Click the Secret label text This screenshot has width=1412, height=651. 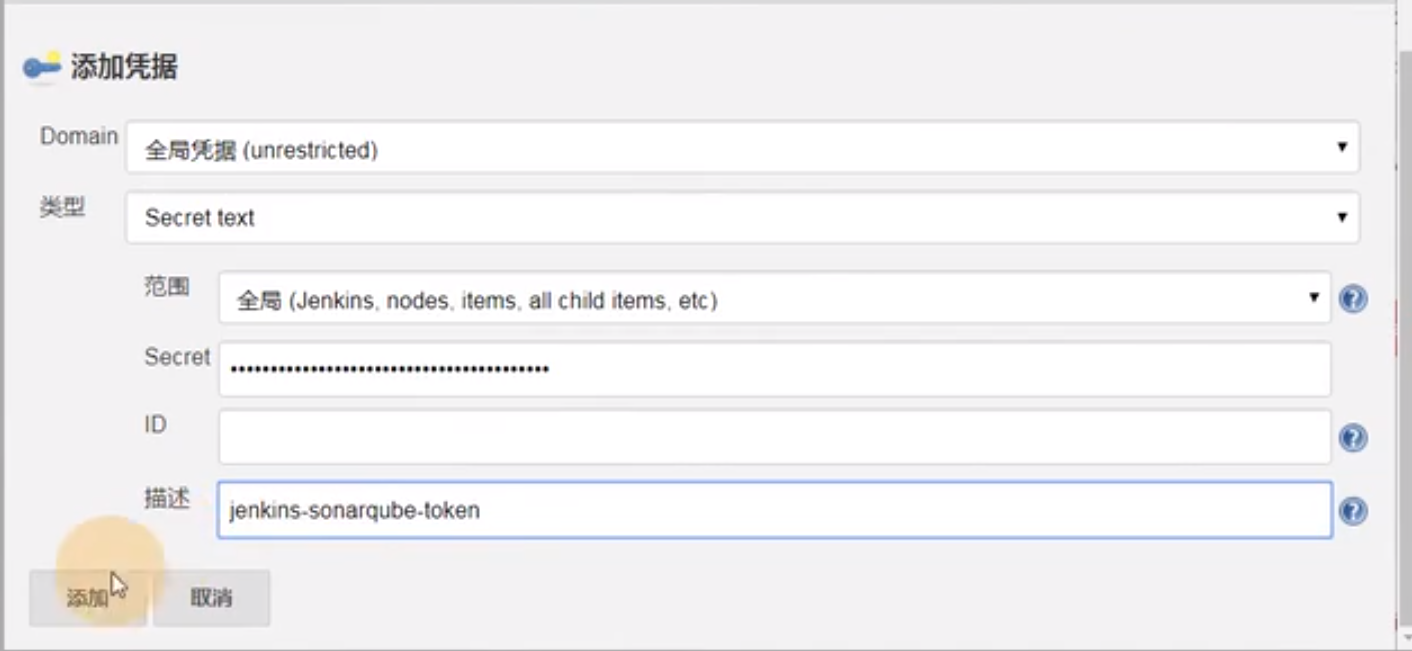(177, 357)
